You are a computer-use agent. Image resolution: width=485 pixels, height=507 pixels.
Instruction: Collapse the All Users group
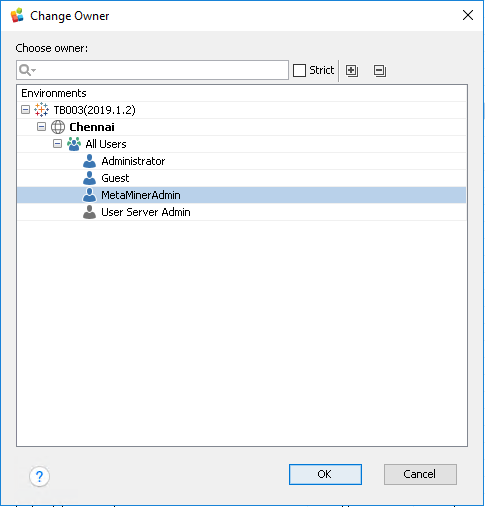tap(57, 144)
